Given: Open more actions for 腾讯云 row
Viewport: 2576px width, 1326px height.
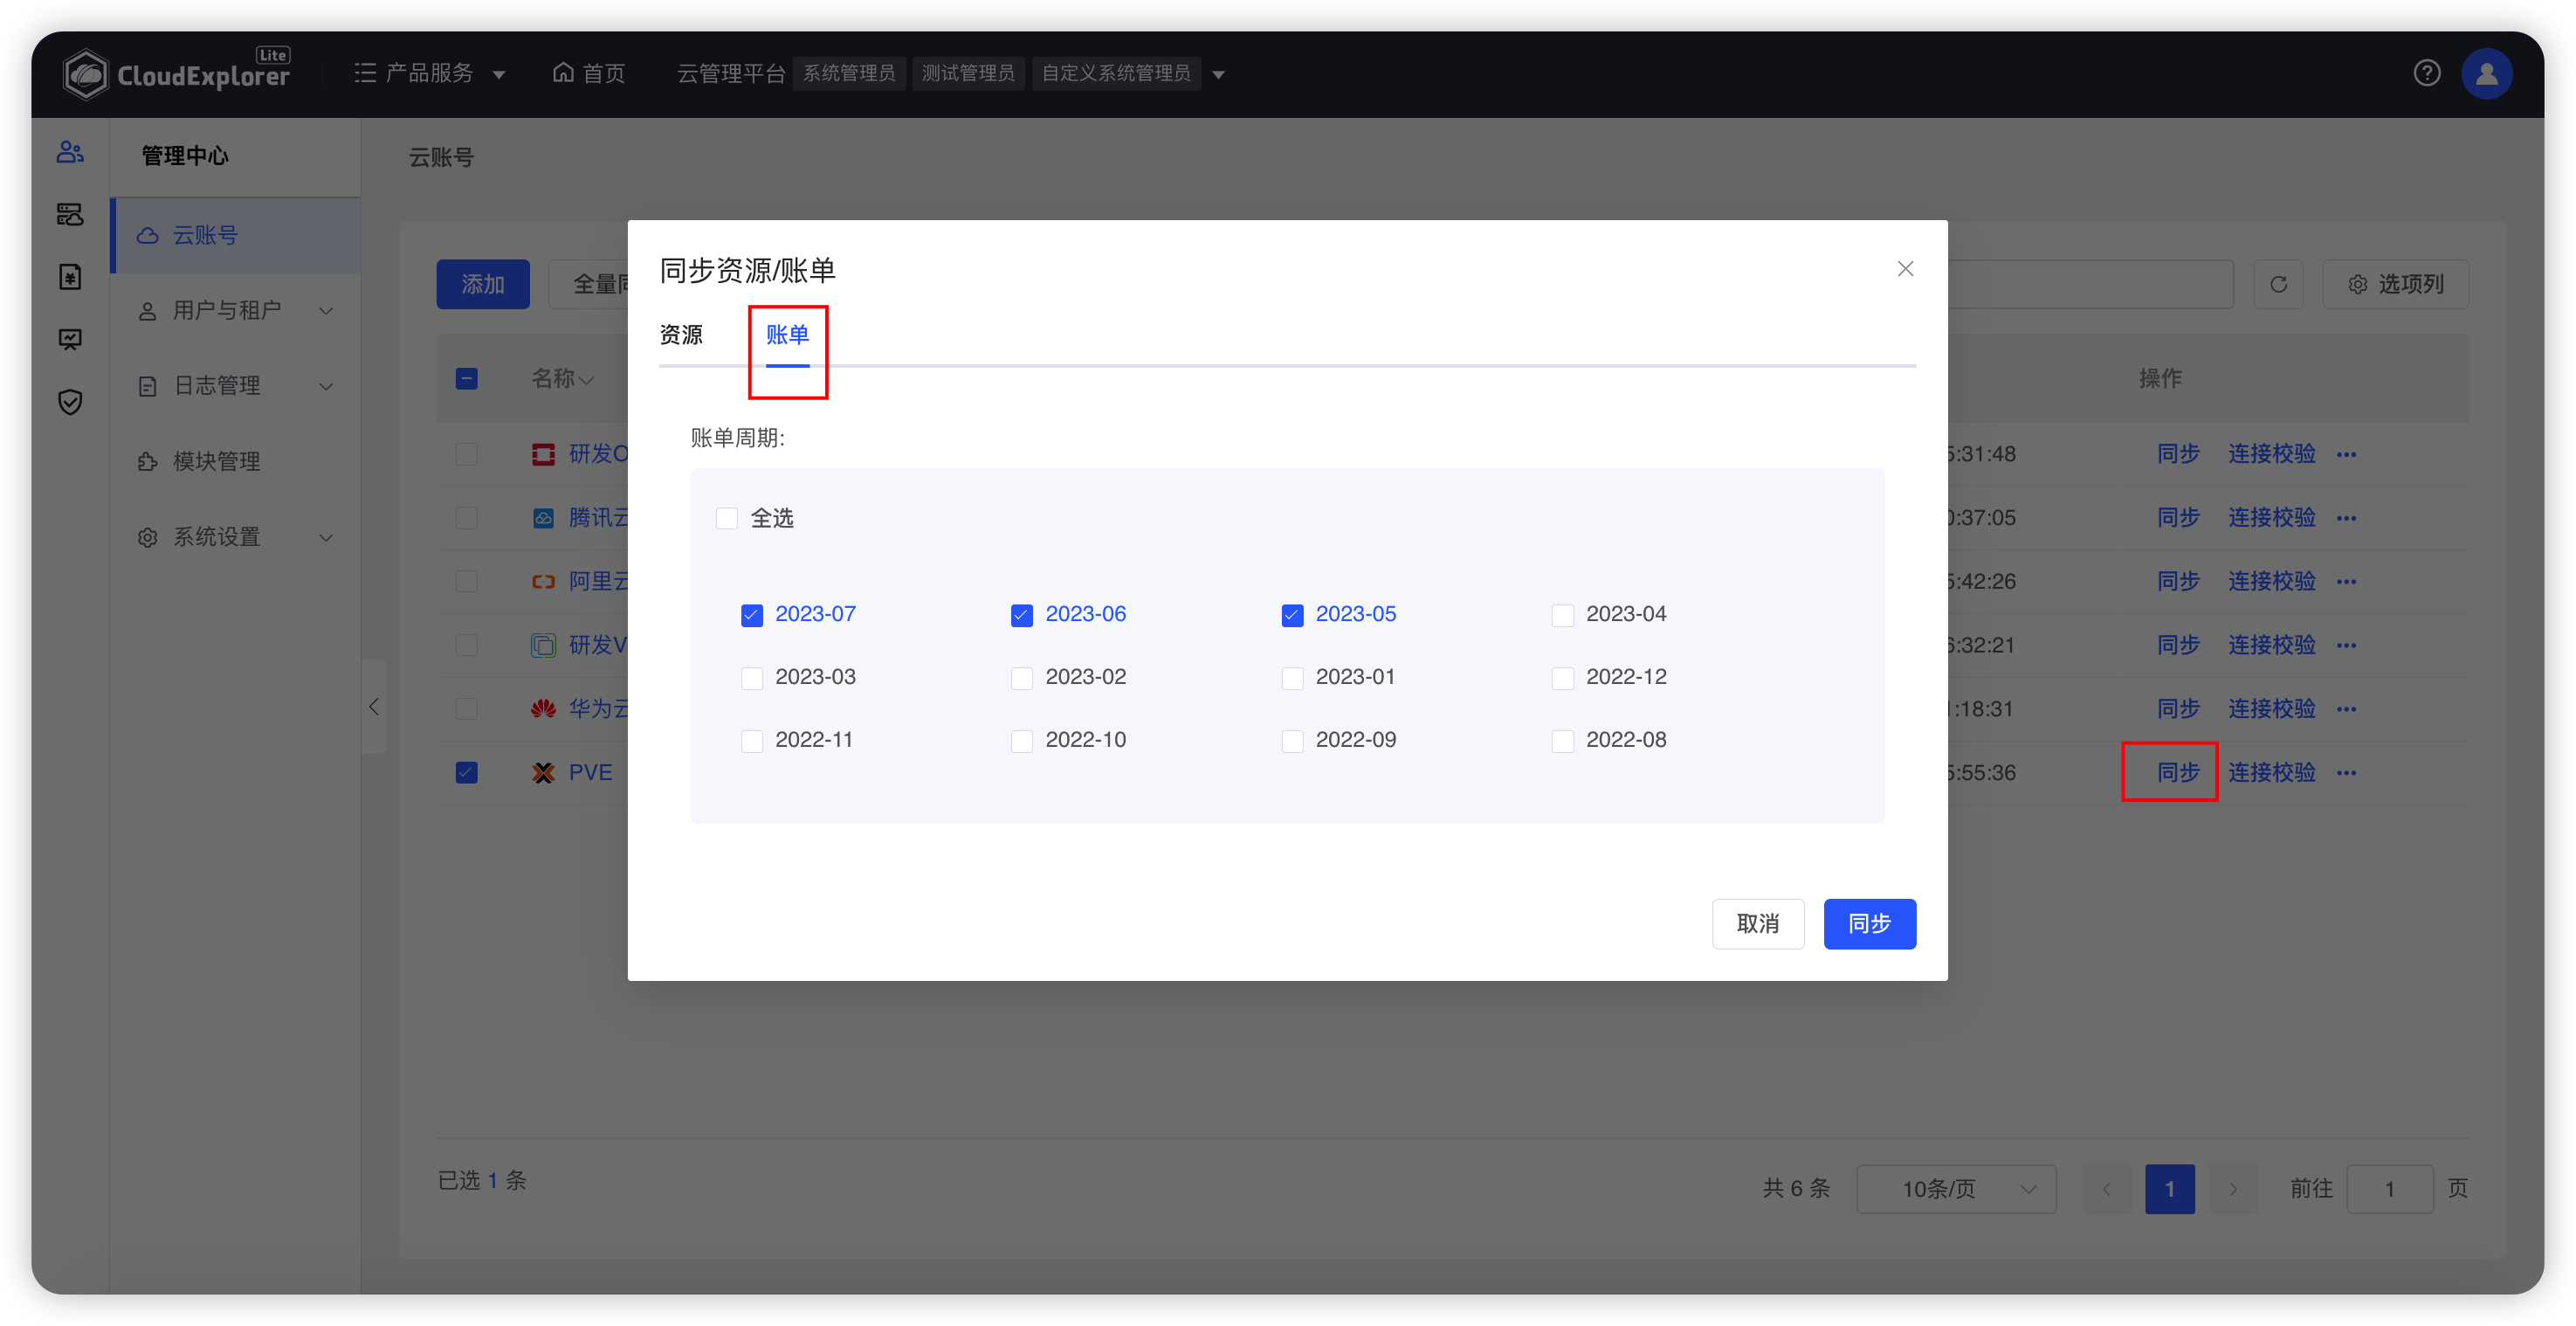Looking at the screenshot, I should (2347, 518).
